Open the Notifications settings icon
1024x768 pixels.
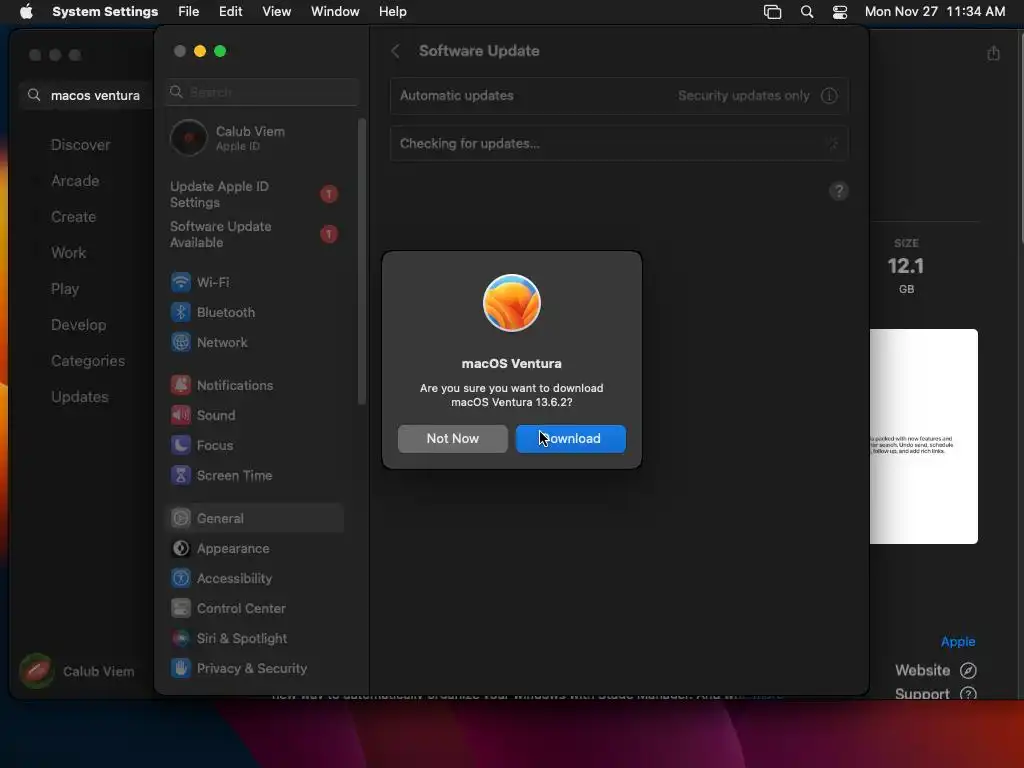[x=181, y=385]
